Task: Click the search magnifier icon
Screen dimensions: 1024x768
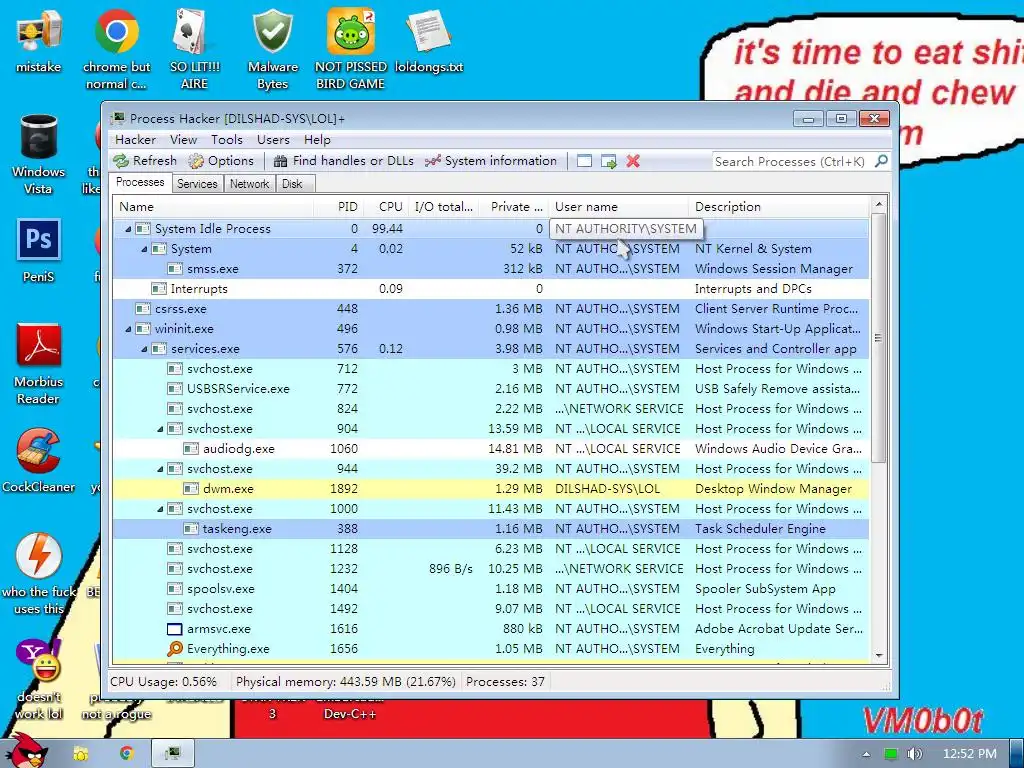Action: tap(881, 161)
